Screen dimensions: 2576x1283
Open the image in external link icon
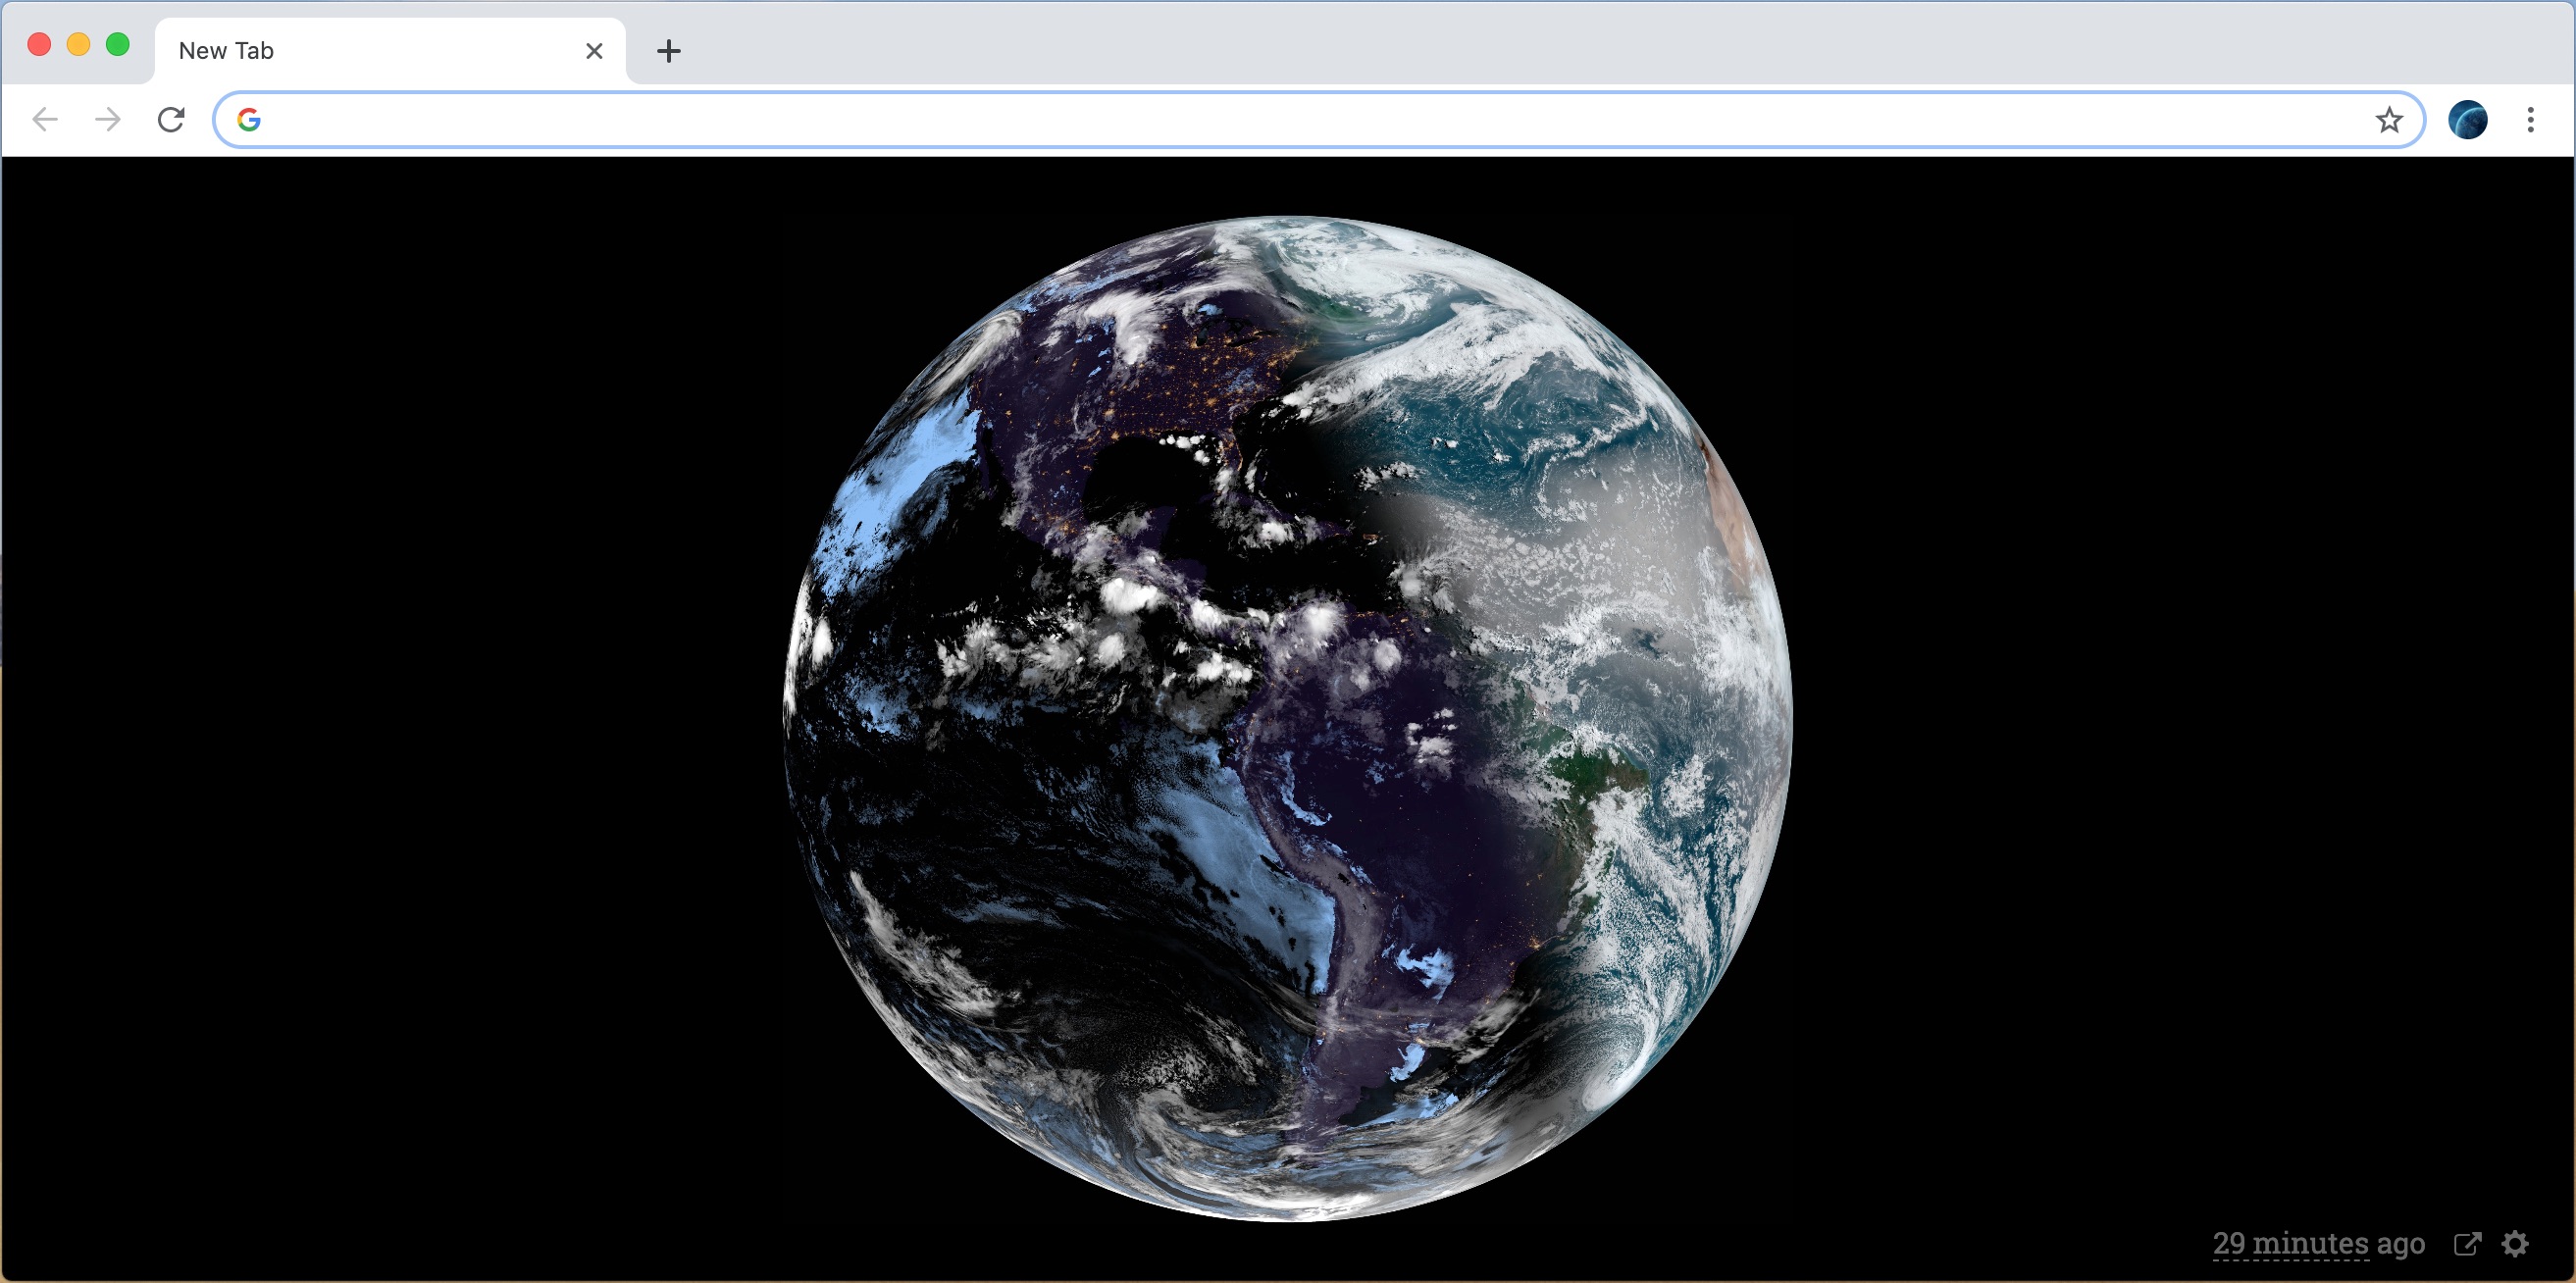point(2467,1243)
